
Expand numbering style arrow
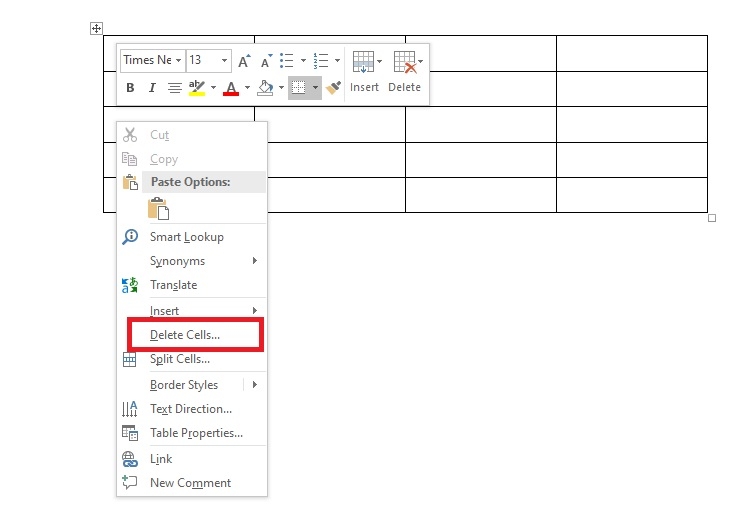point(337,61)
